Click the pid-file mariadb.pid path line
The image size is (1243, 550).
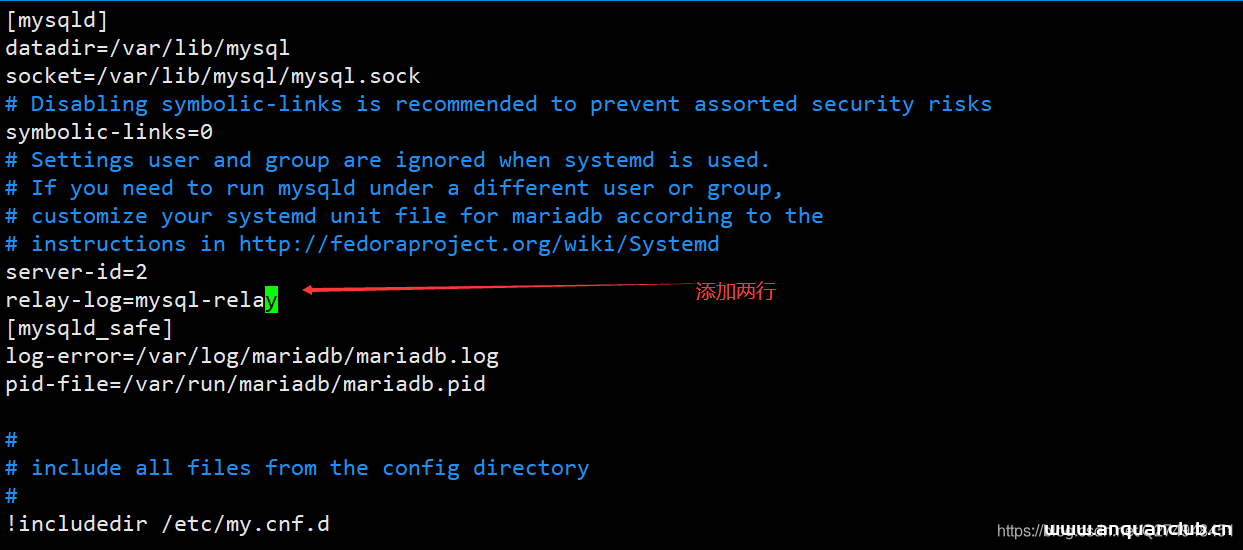point(245,384)
